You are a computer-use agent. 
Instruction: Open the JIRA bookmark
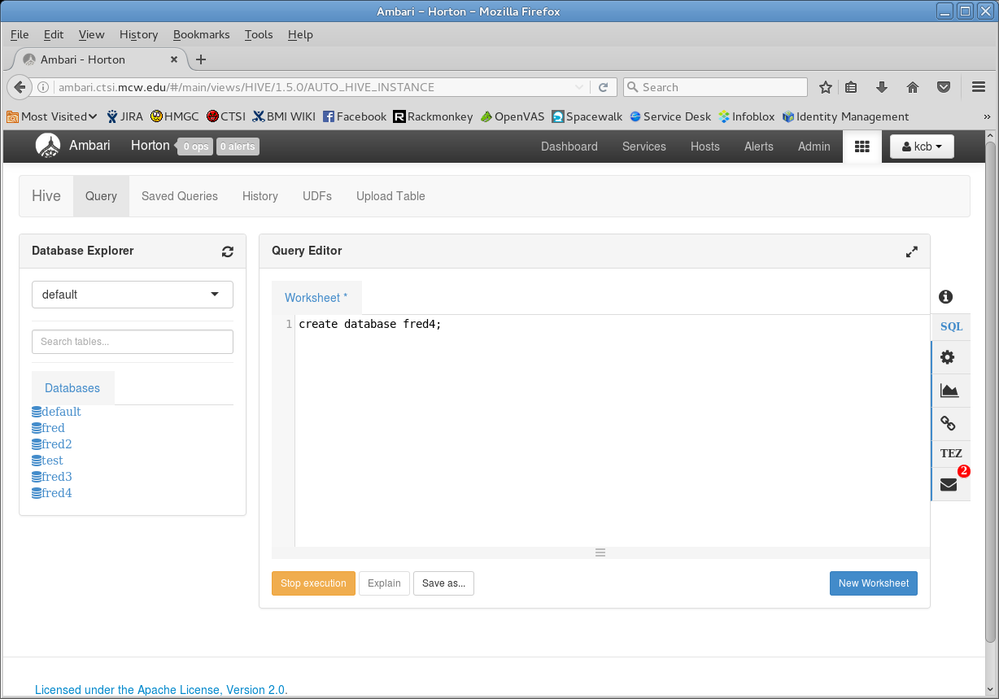[125, 117]
